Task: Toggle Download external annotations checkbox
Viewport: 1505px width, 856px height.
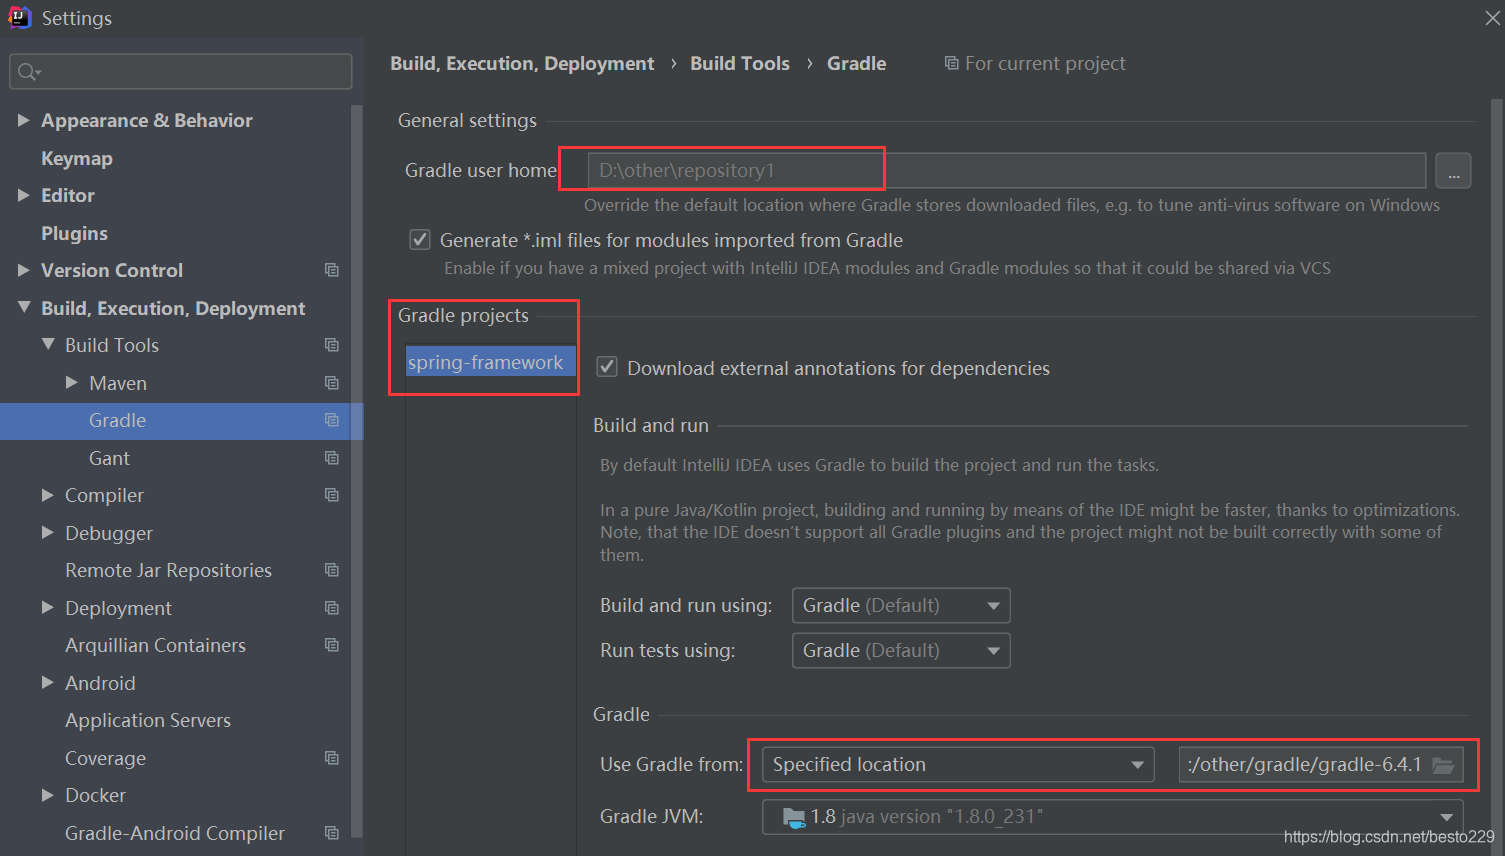Action: click(607, 367)
